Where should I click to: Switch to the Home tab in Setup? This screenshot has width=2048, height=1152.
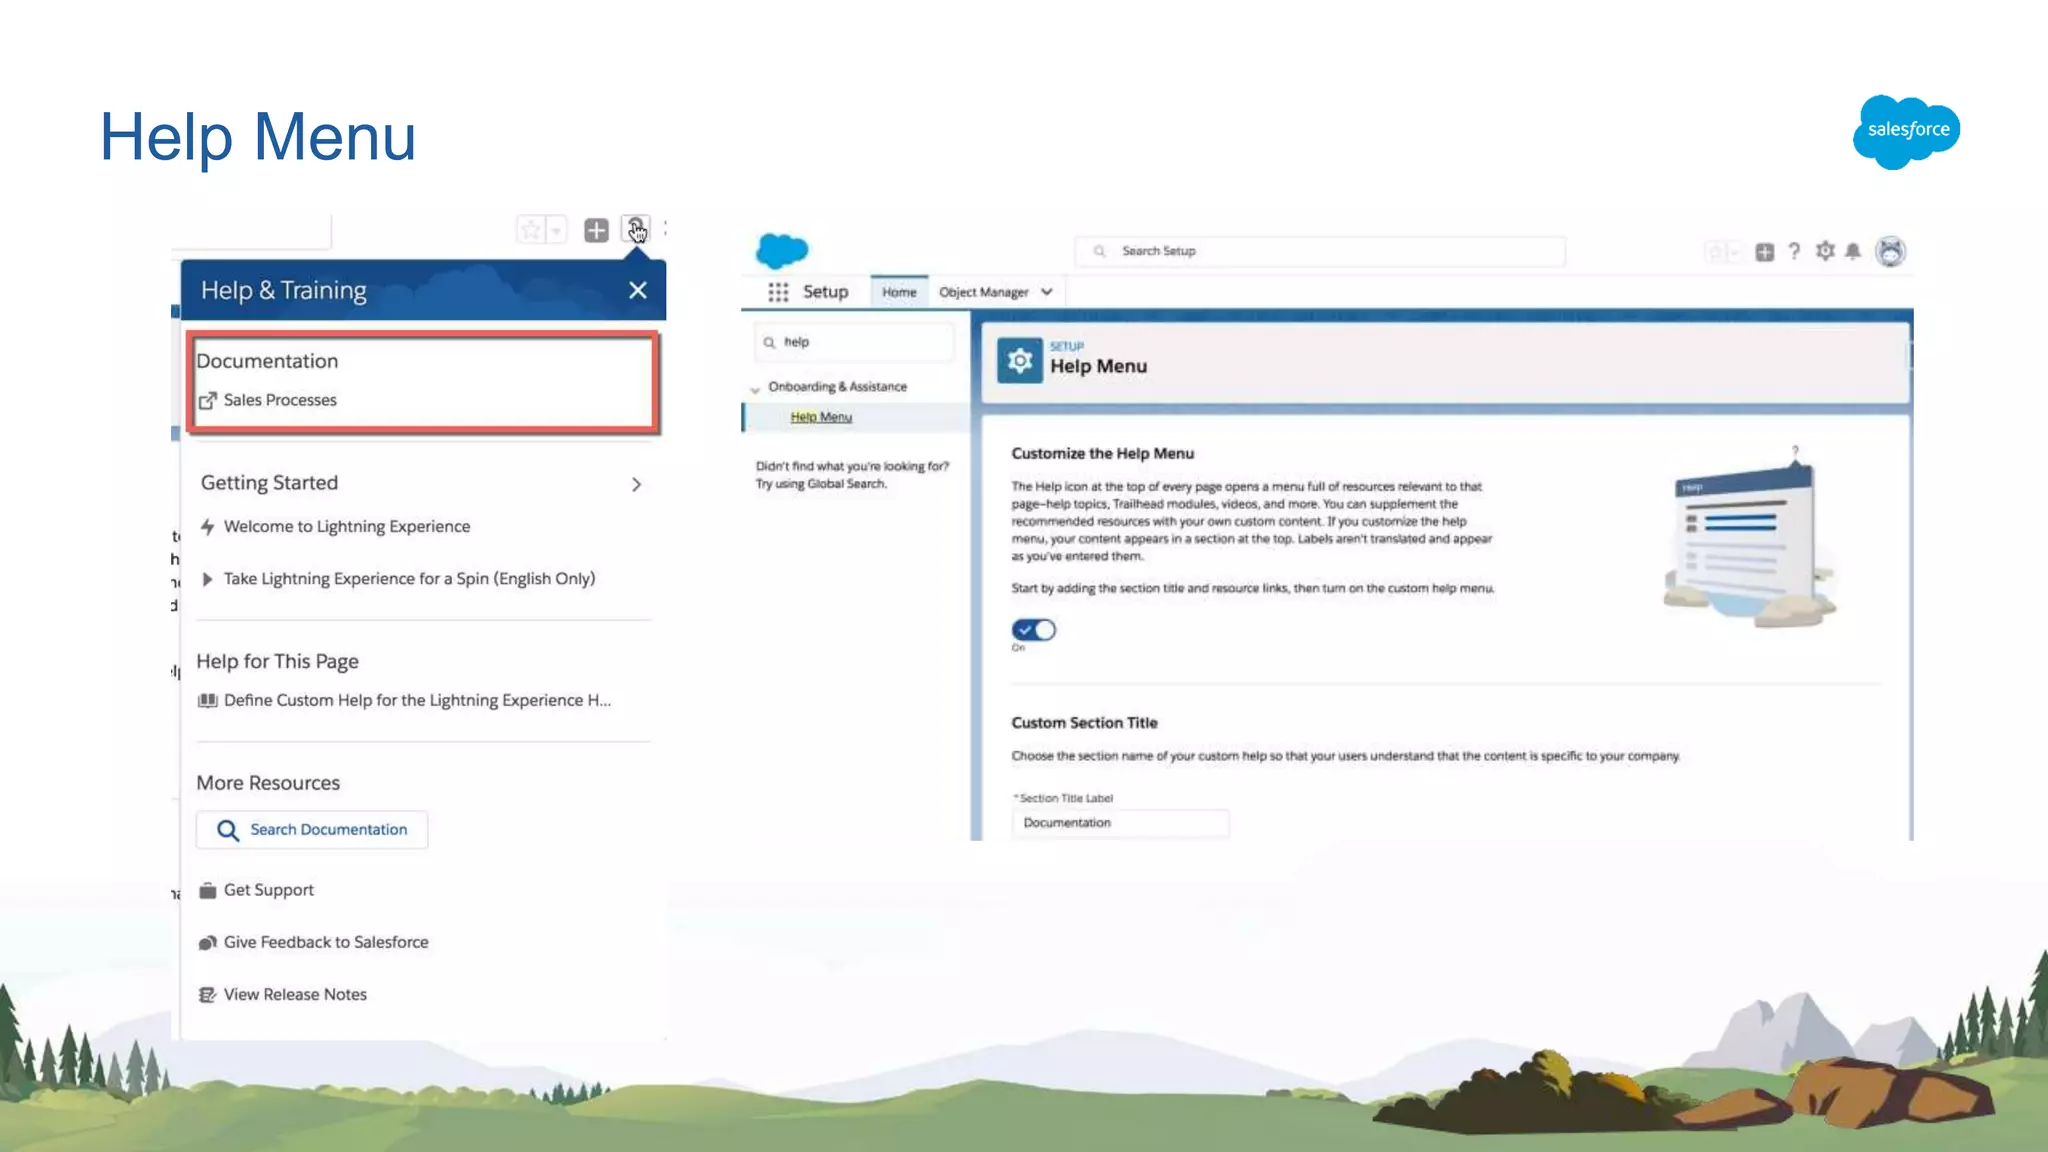pos(899,292)
